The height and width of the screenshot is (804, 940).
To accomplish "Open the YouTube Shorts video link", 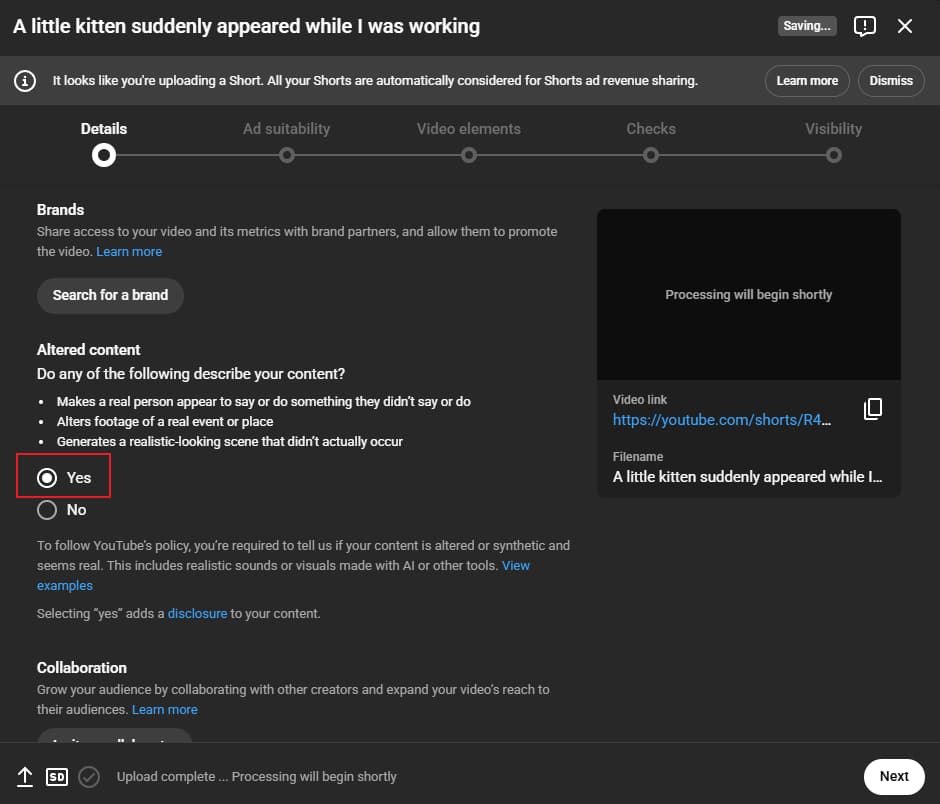I will pyautogui.click(x=721, y=421).
